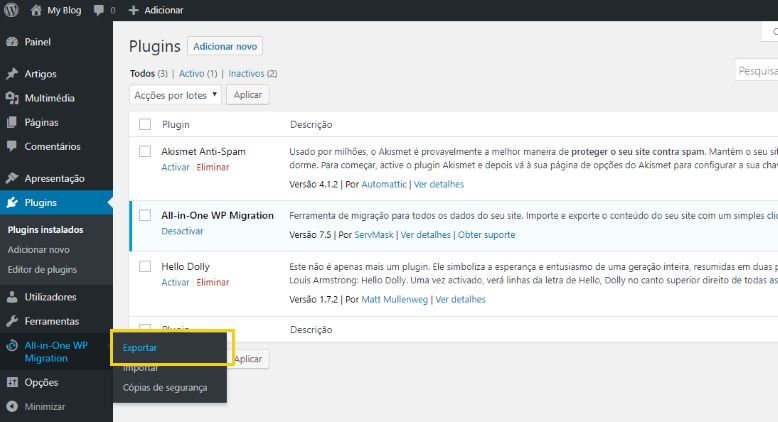Click the My Blog home icon

(36, 10)
